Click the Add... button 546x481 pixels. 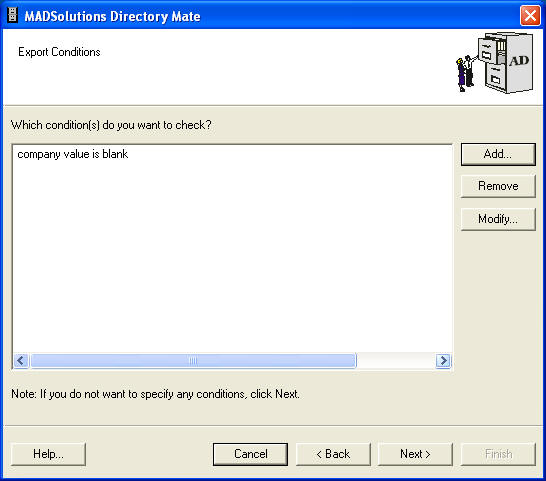pos(498,154)
